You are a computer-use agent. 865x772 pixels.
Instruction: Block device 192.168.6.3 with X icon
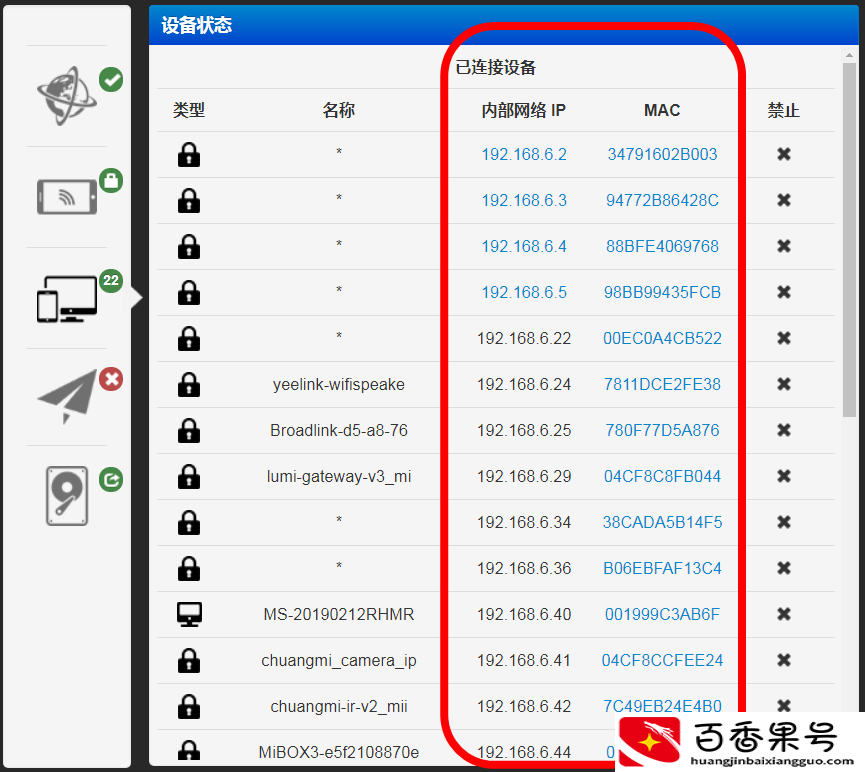point(784,200)
